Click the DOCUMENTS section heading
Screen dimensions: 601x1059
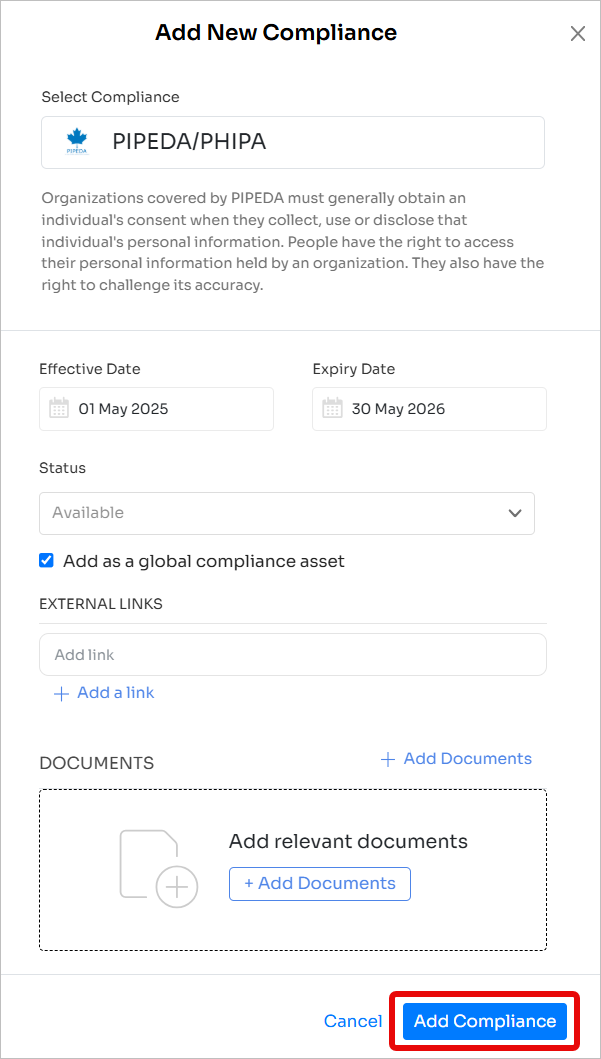(x=97, y=763)
